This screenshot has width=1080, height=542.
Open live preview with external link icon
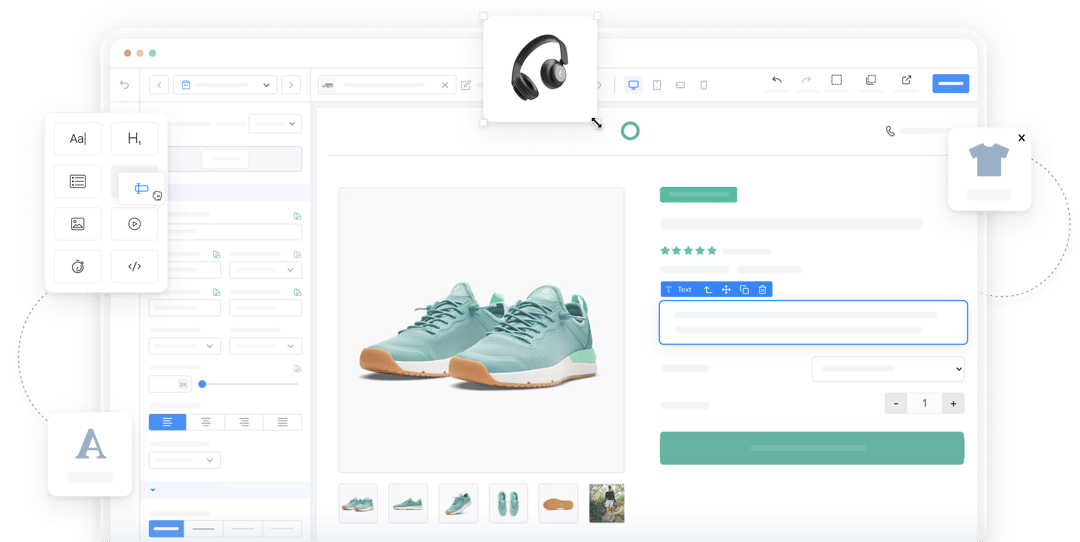[x=906, y=80]
